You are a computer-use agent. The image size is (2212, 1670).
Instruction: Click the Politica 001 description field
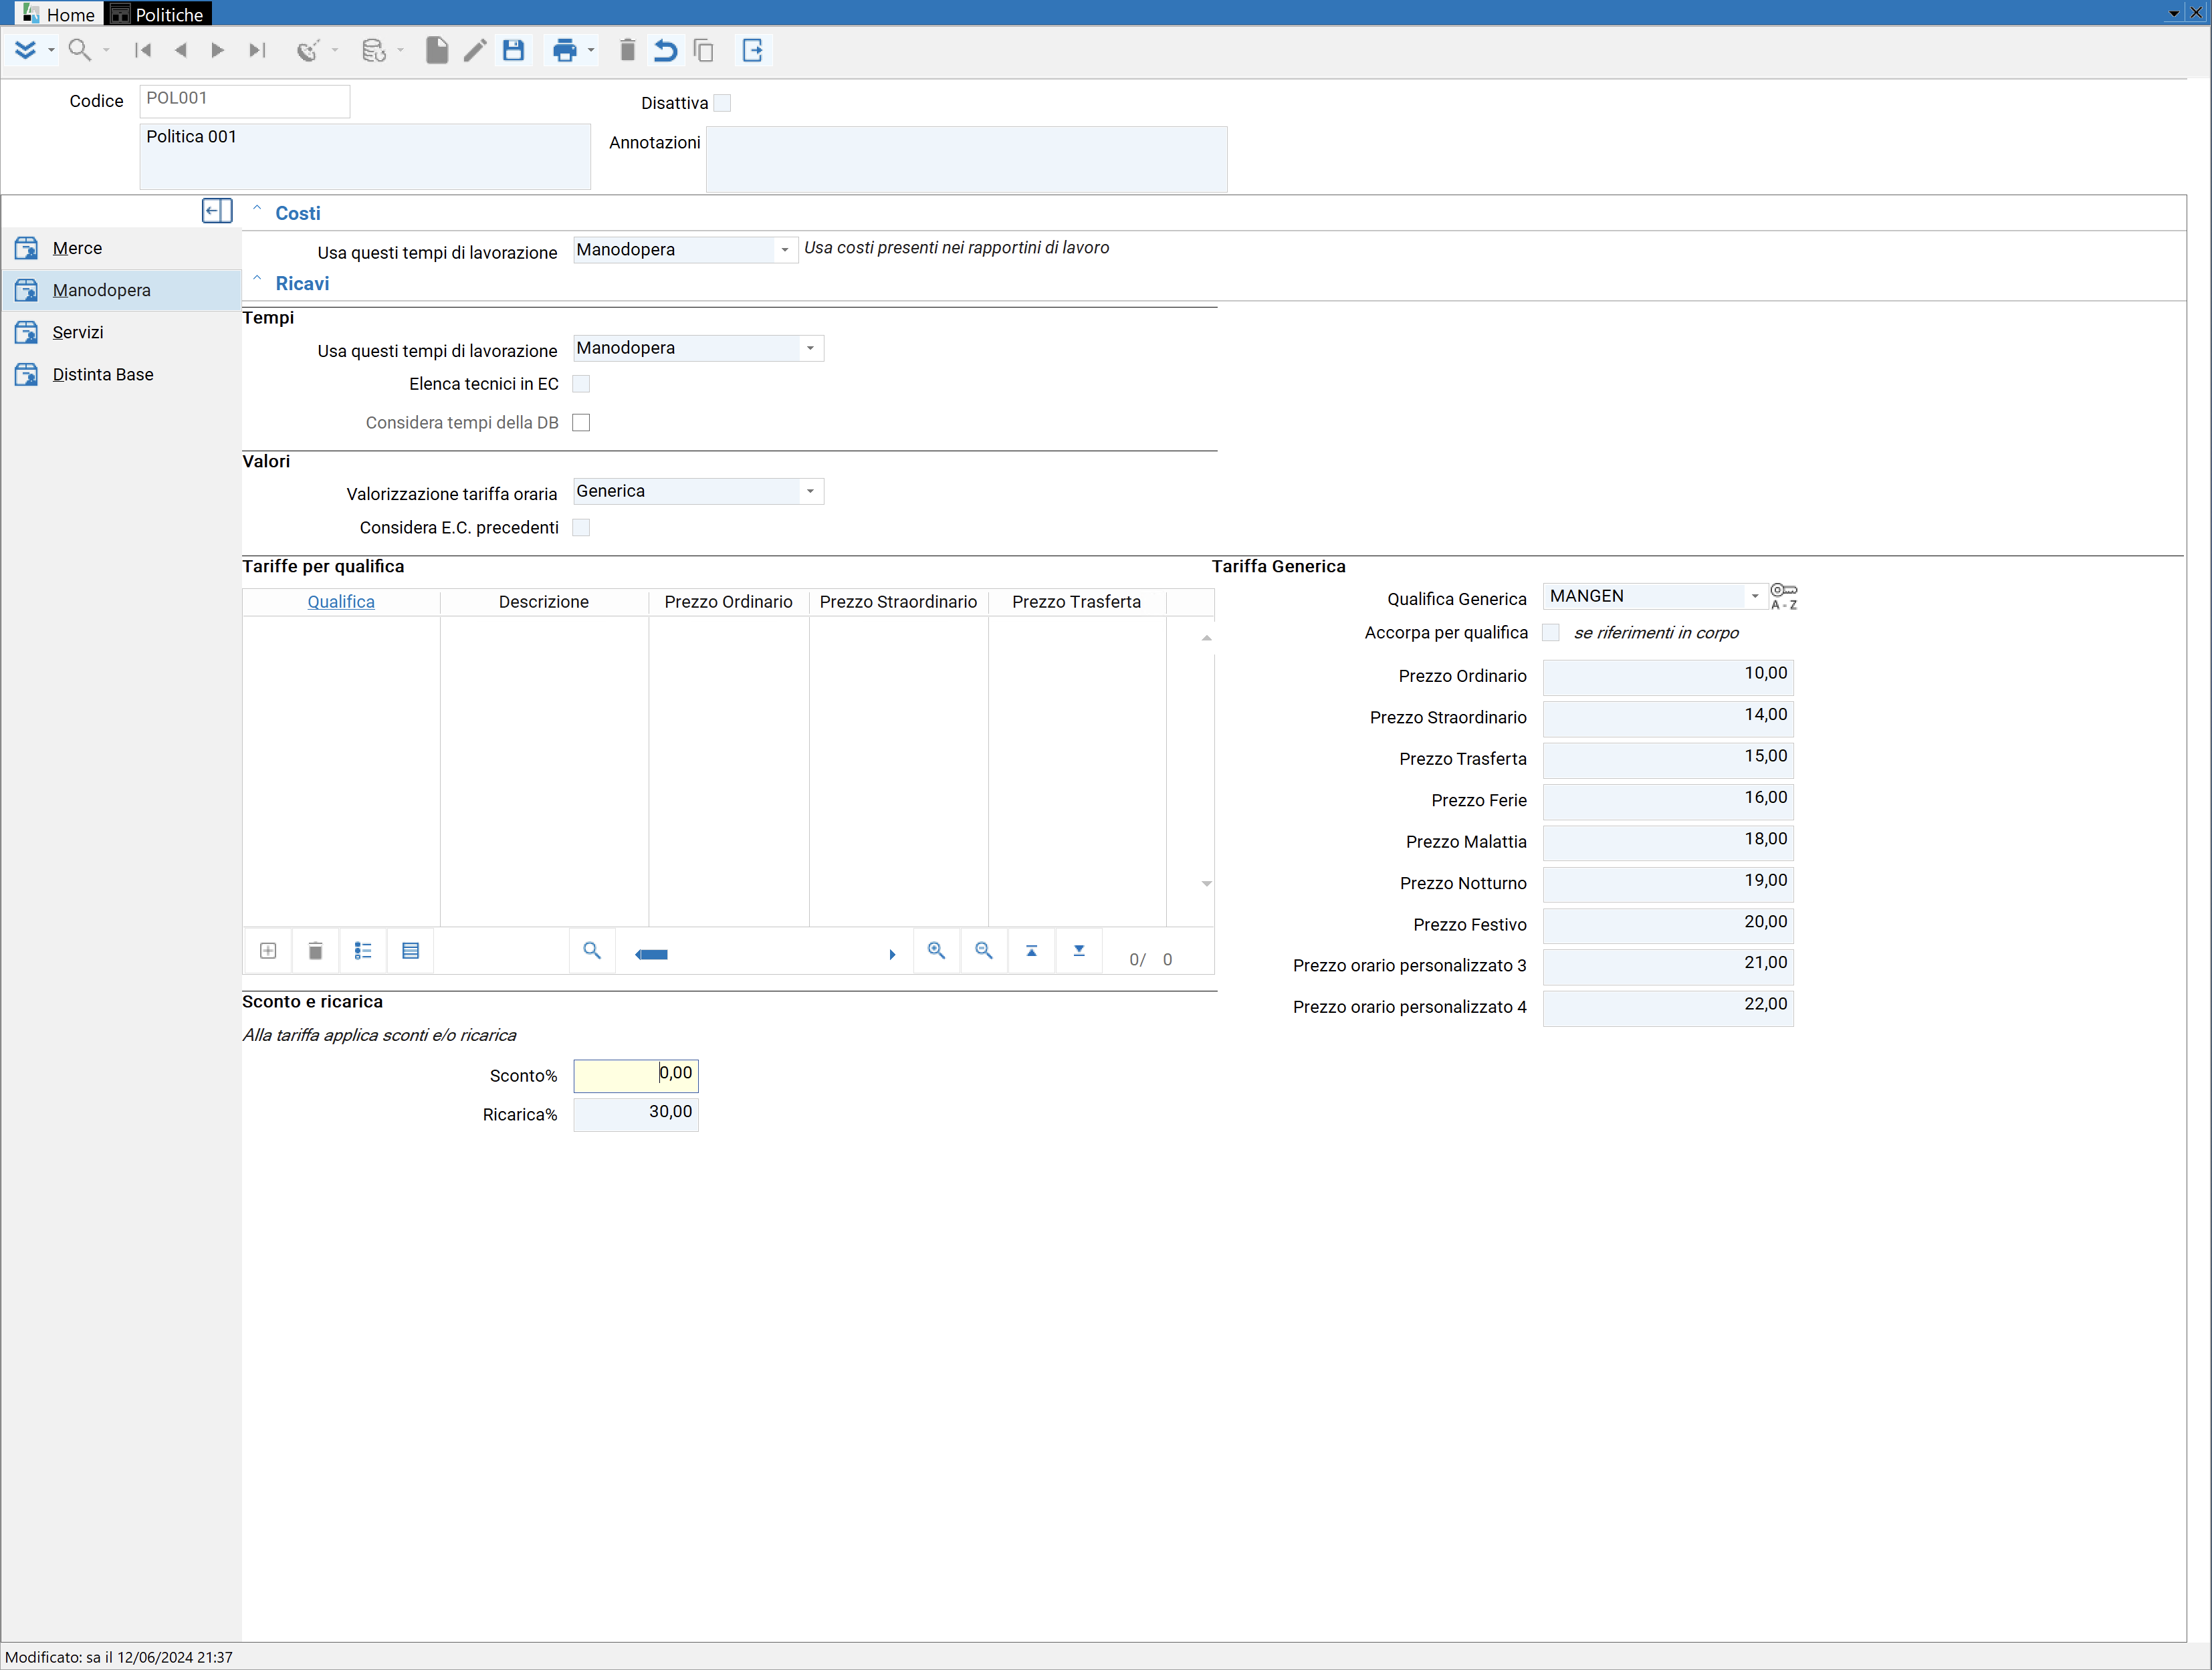point(365,157)
